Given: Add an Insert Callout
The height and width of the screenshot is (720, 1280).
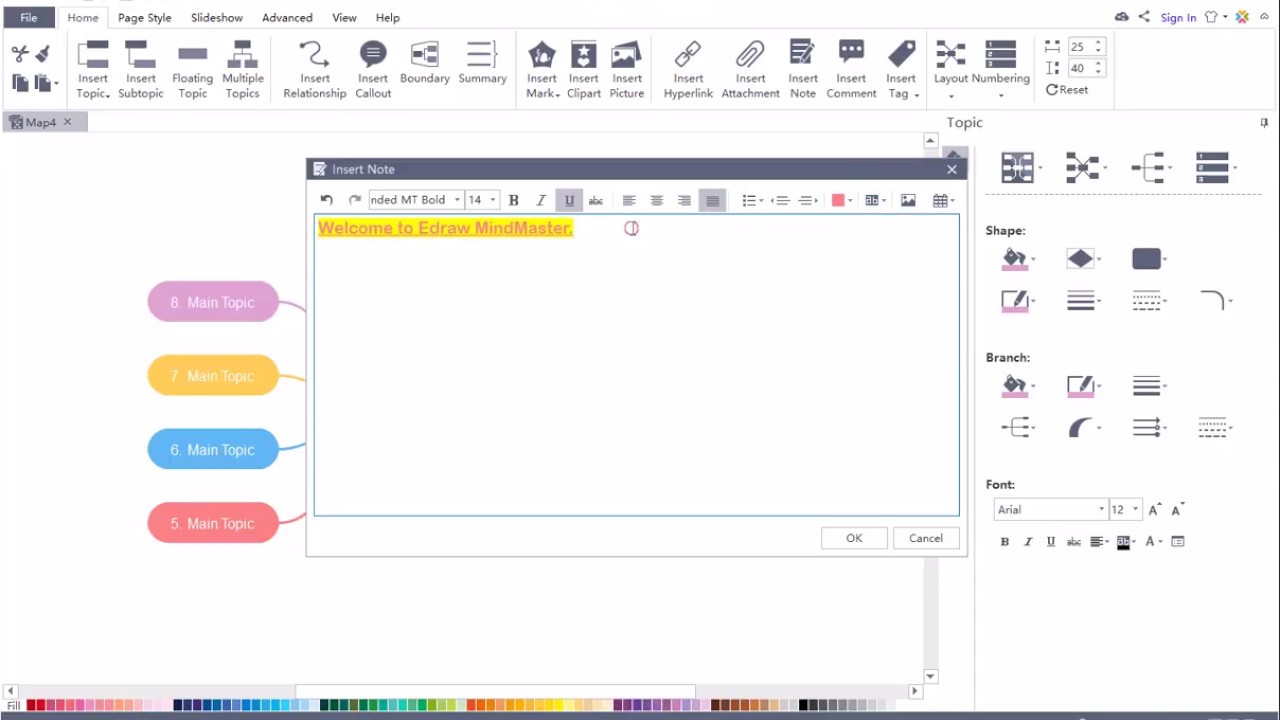Looking at the screenshot, I should point(373,70).
